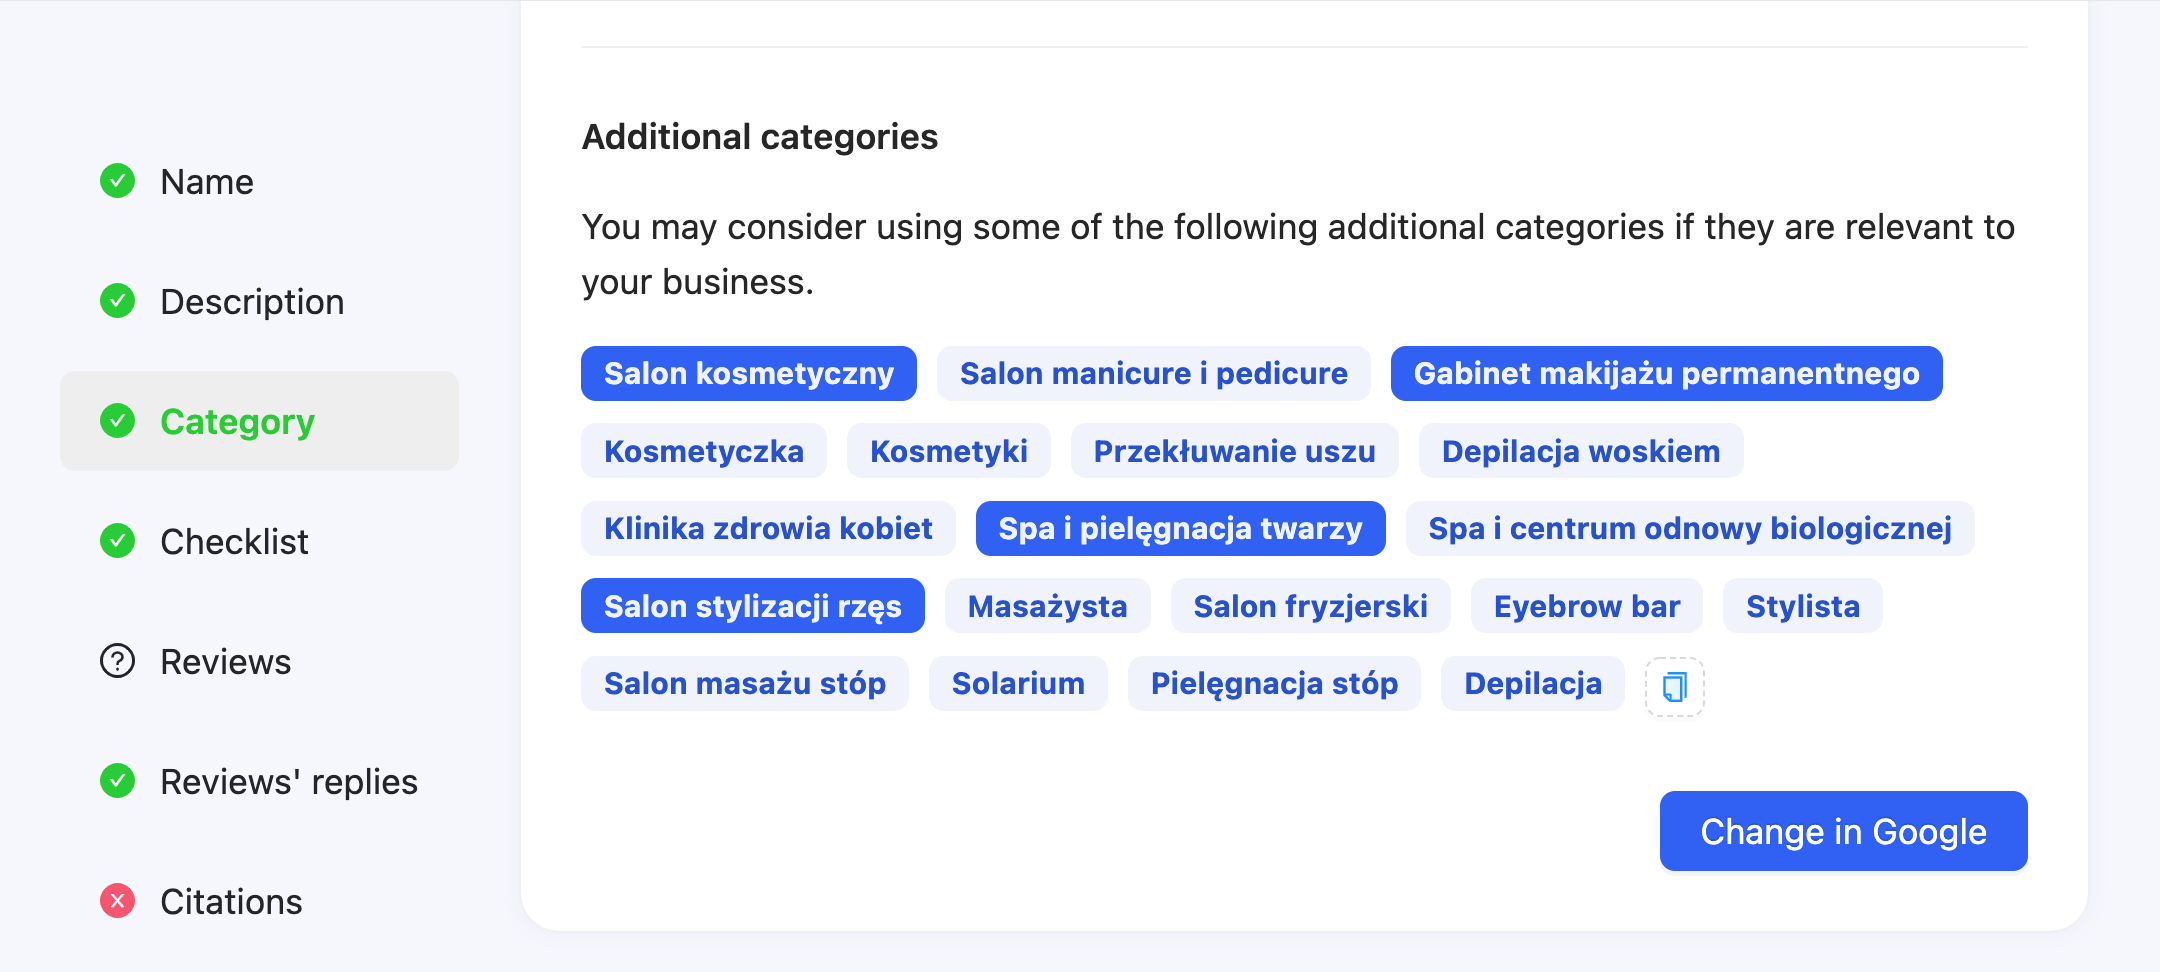Select the Solarium category chip
The width and height of the screenshot is (2160, 972).
coord(1018,683)
